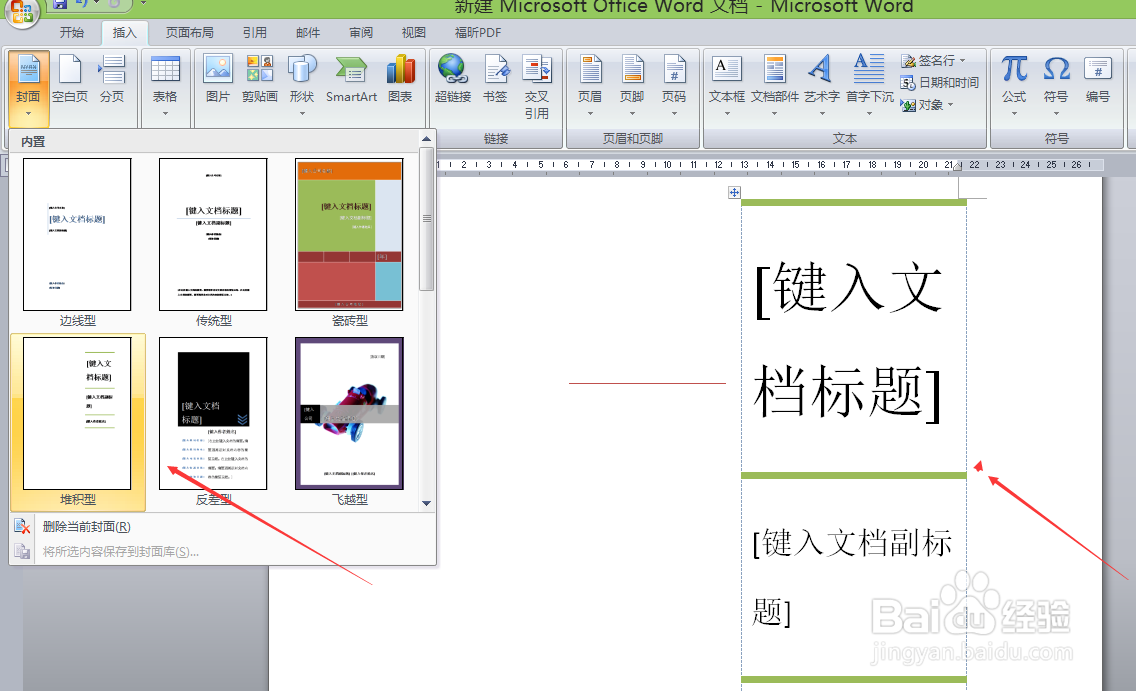Open the Shapes (形状) gallery
This screenshot has width=1136, height=691.
[x=302, y=85]
